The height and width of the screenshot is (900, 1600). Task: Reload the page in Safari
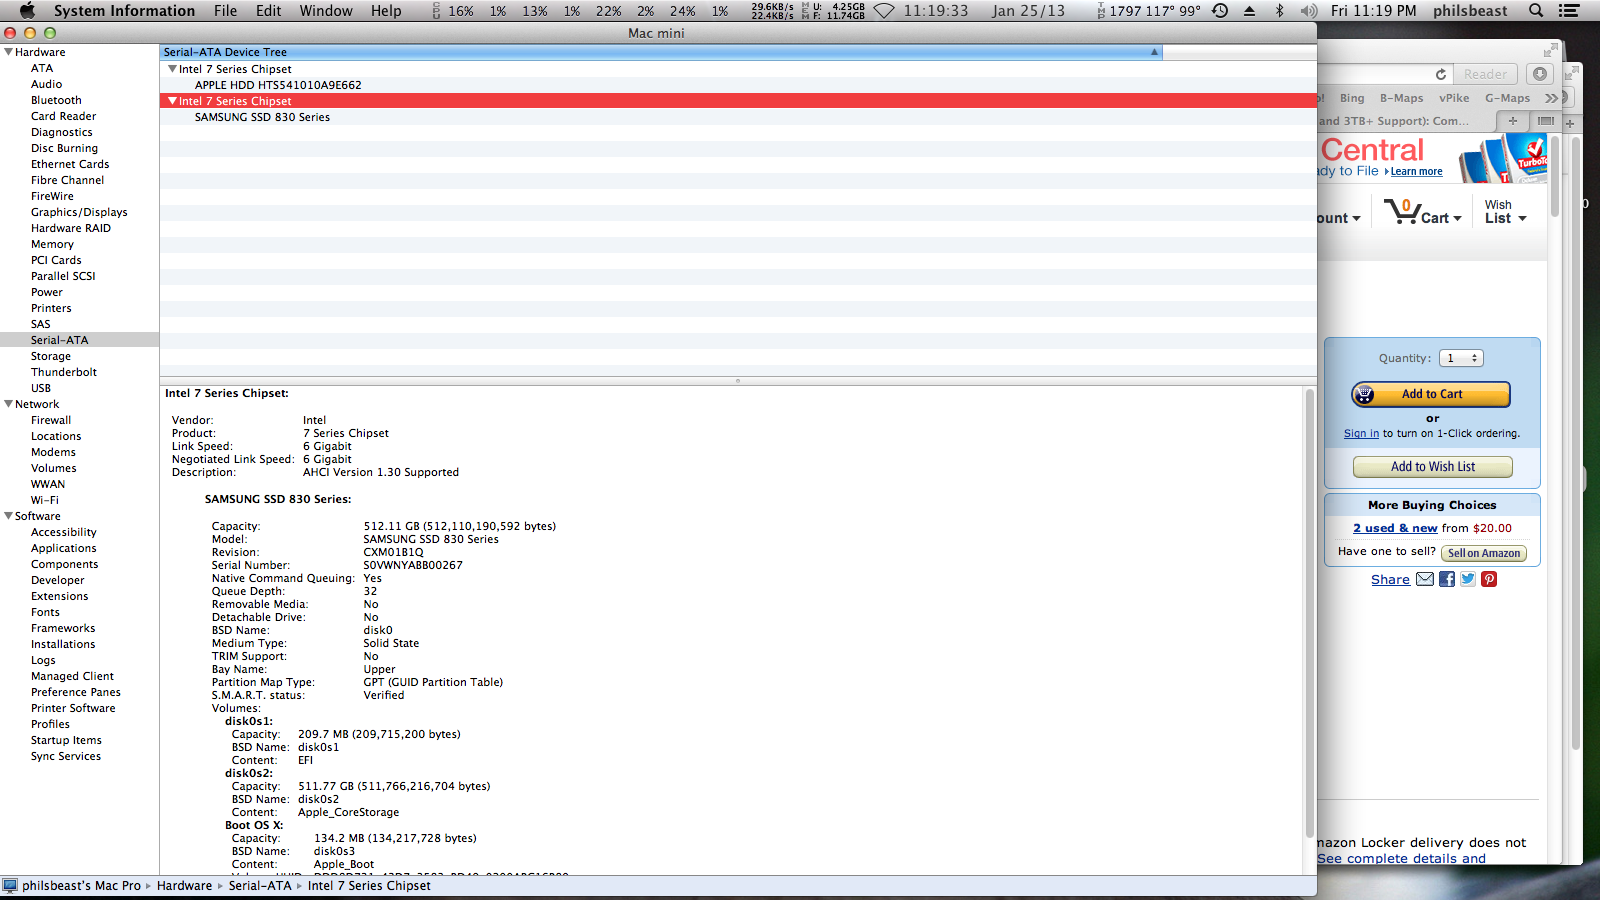click(1441, 74)
